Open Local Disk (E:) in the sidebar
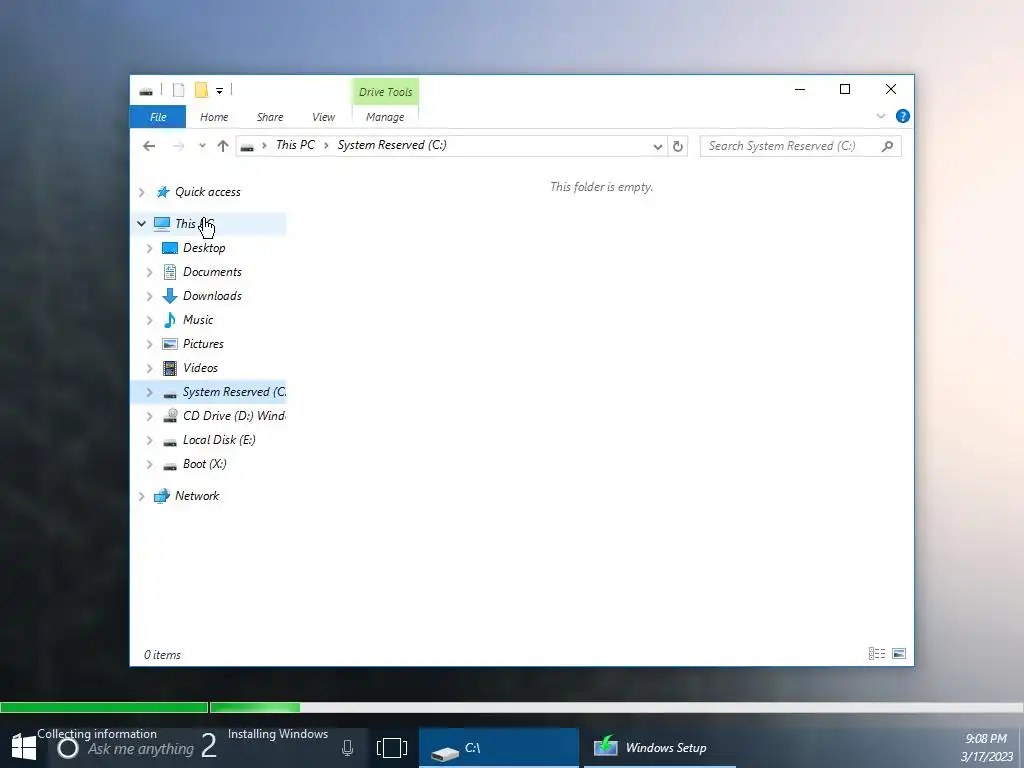 [x=219, y=440]
